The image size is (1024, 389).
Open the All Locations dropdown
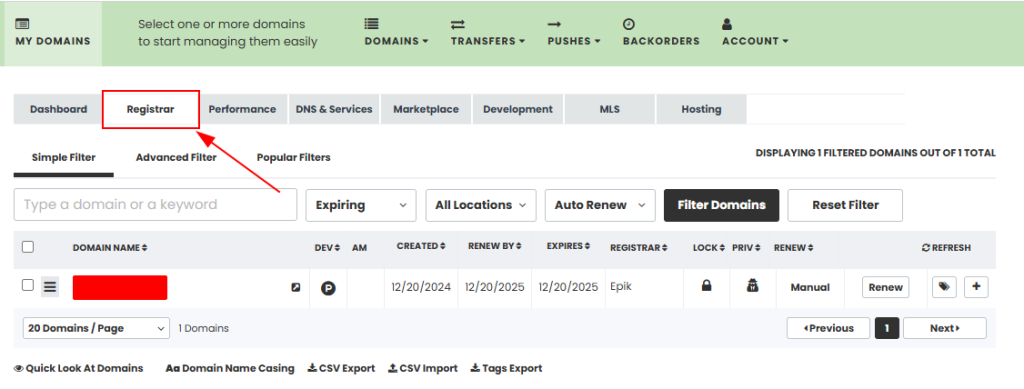pos(481,205)
